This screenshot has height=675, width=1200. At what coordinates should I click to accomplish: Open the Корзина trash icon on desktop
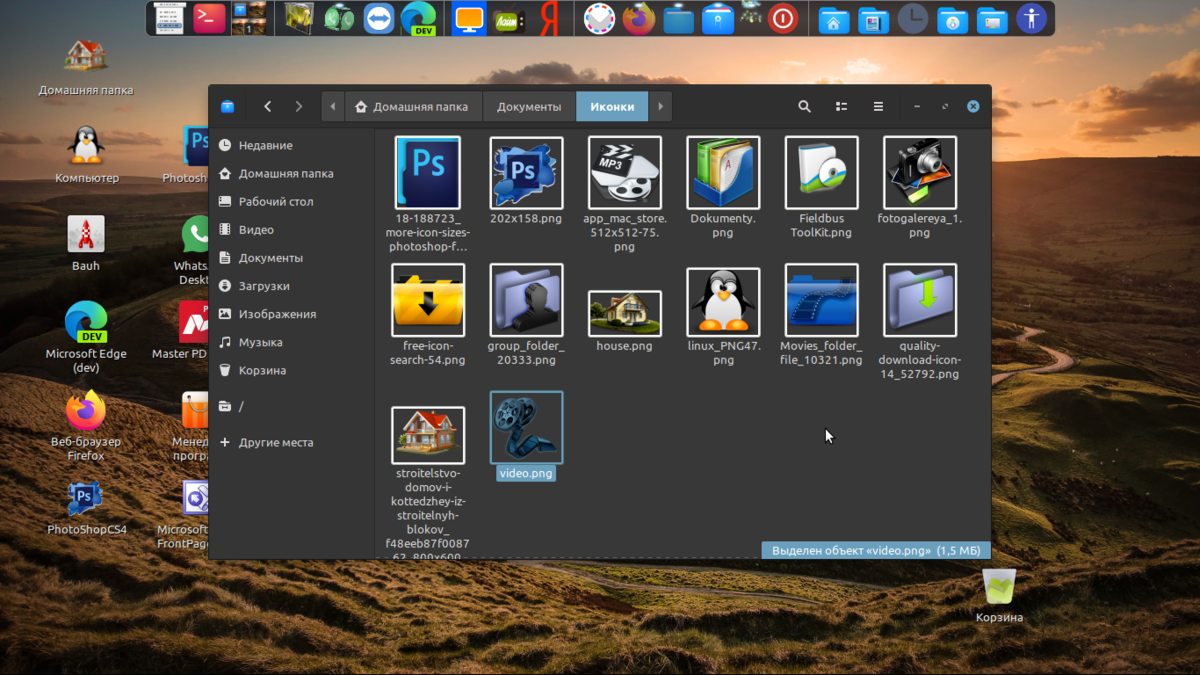point(999,596)
